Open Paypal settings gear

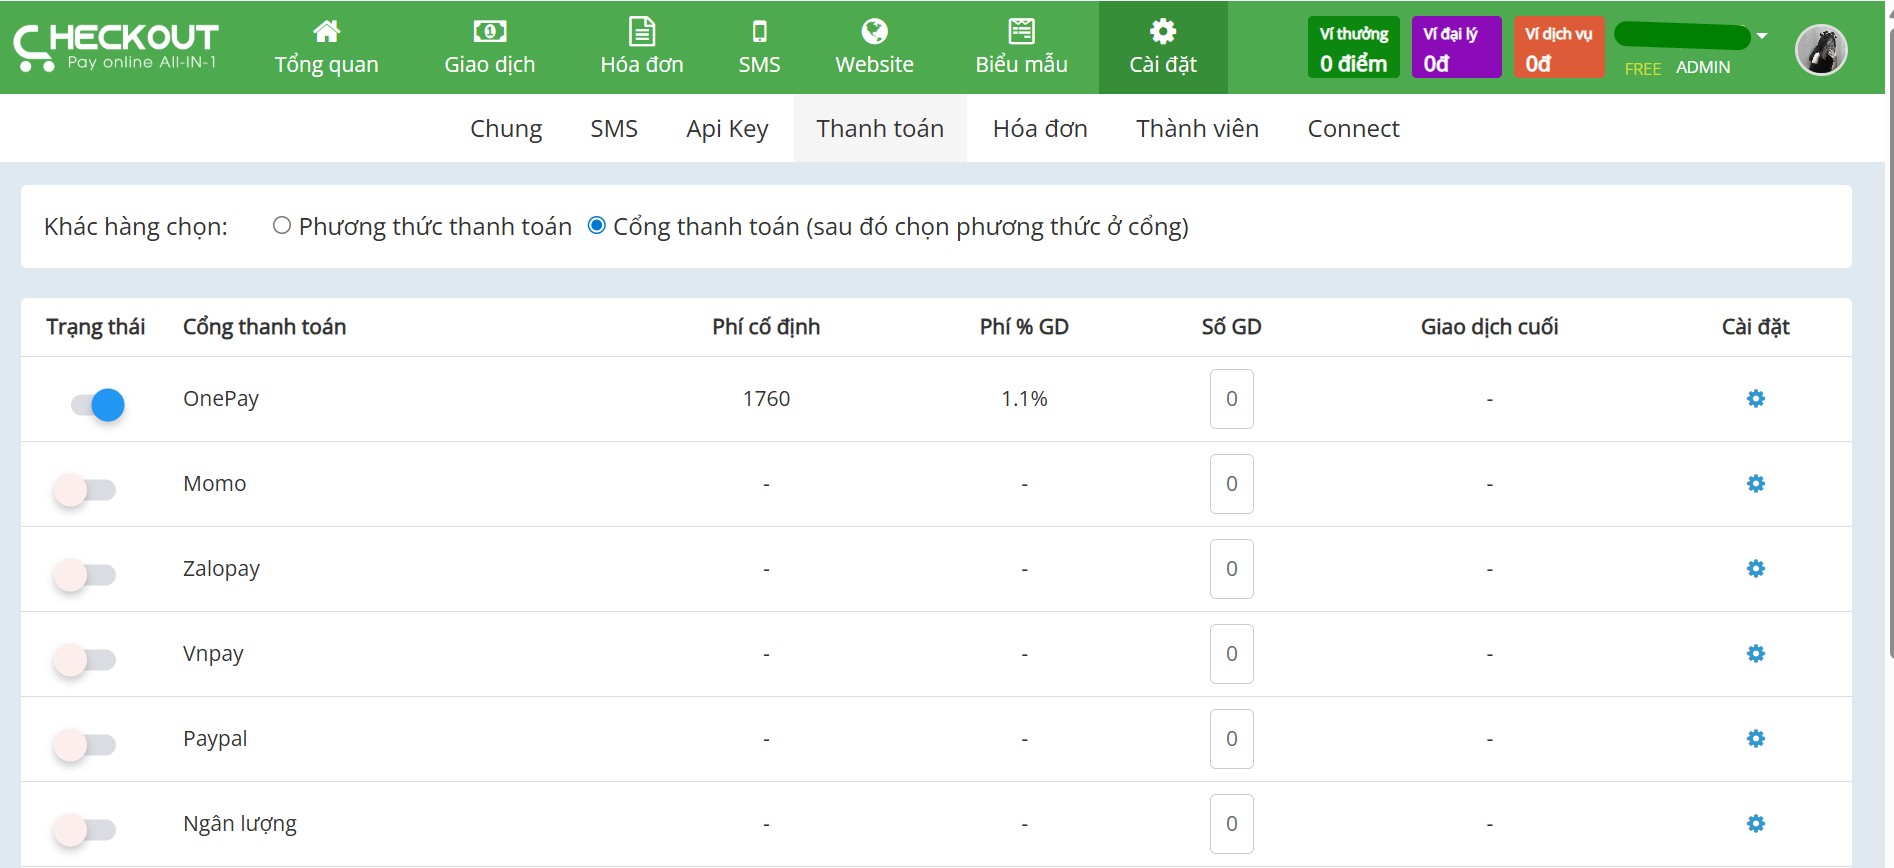click(x=1755, y=739)
